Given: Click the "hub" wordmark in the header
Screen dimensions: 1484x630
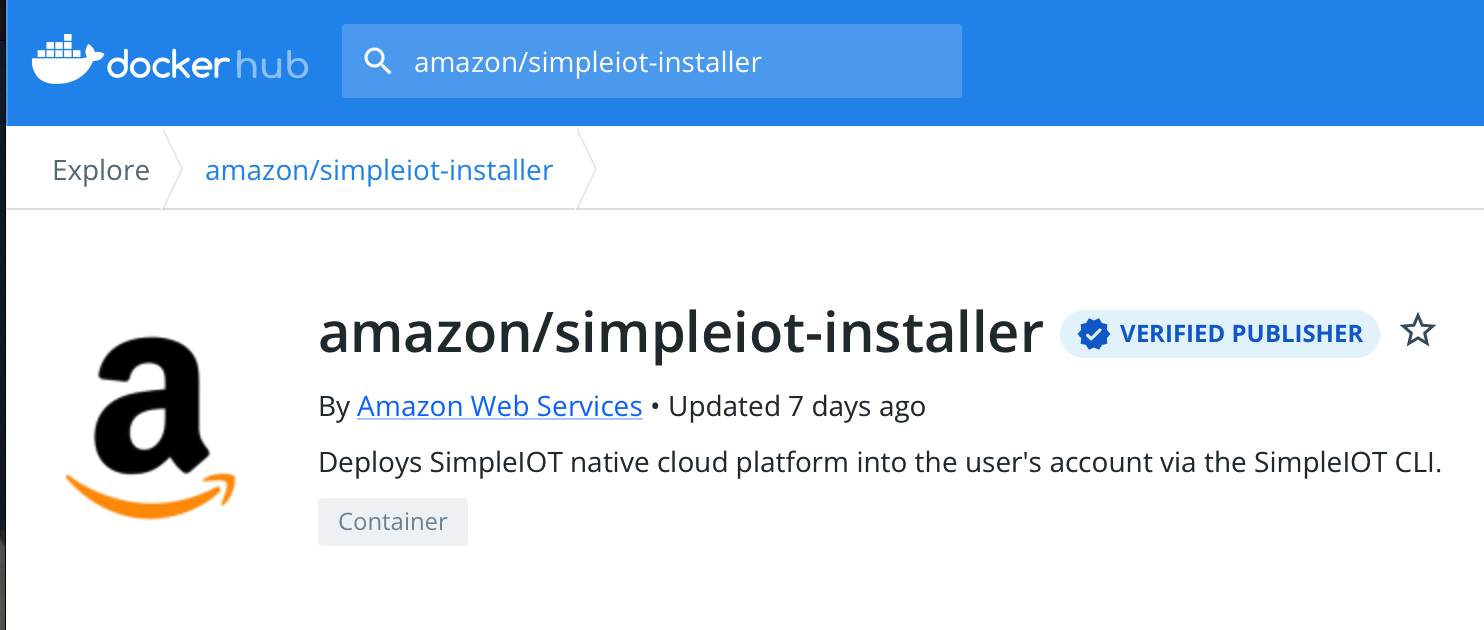Looking at the screenshot, I should [272, 65].
